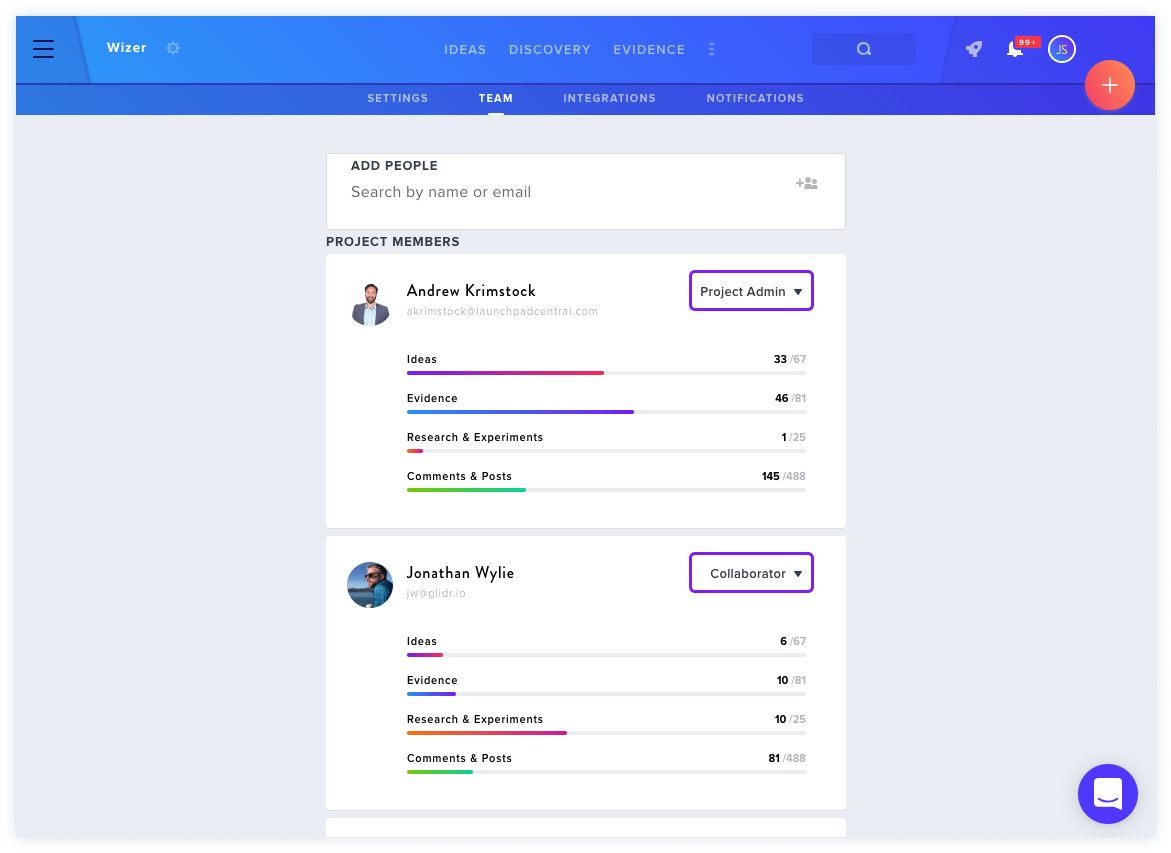The height and width of the screenshot is (853, 1171).
Task: Click Andrew's Comments count 145/488
Action: tap(783, 477)
